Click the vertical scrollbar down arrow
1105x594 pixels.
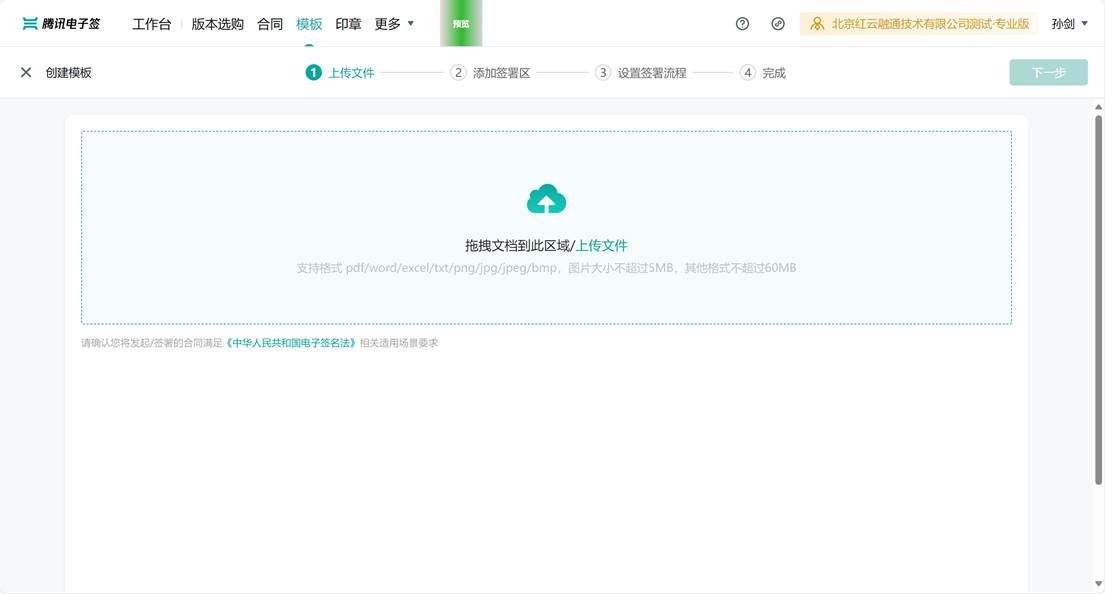1098,584
